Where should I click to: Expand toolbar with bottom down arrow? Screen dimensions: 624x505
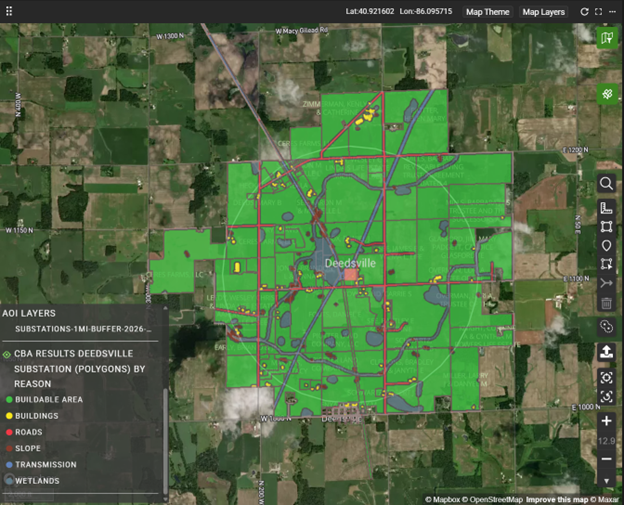(606, 481)
